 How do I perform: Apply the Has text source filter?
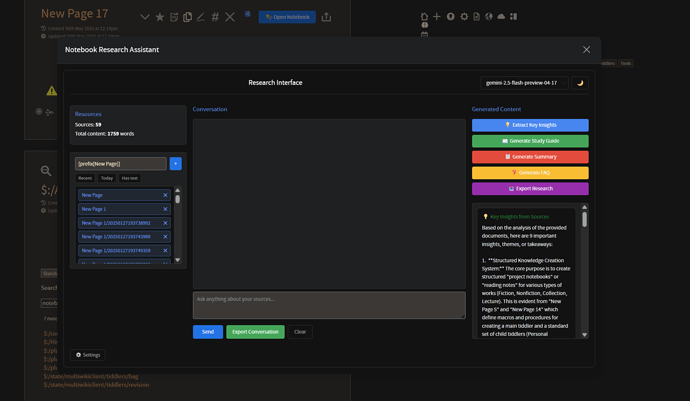129,178
